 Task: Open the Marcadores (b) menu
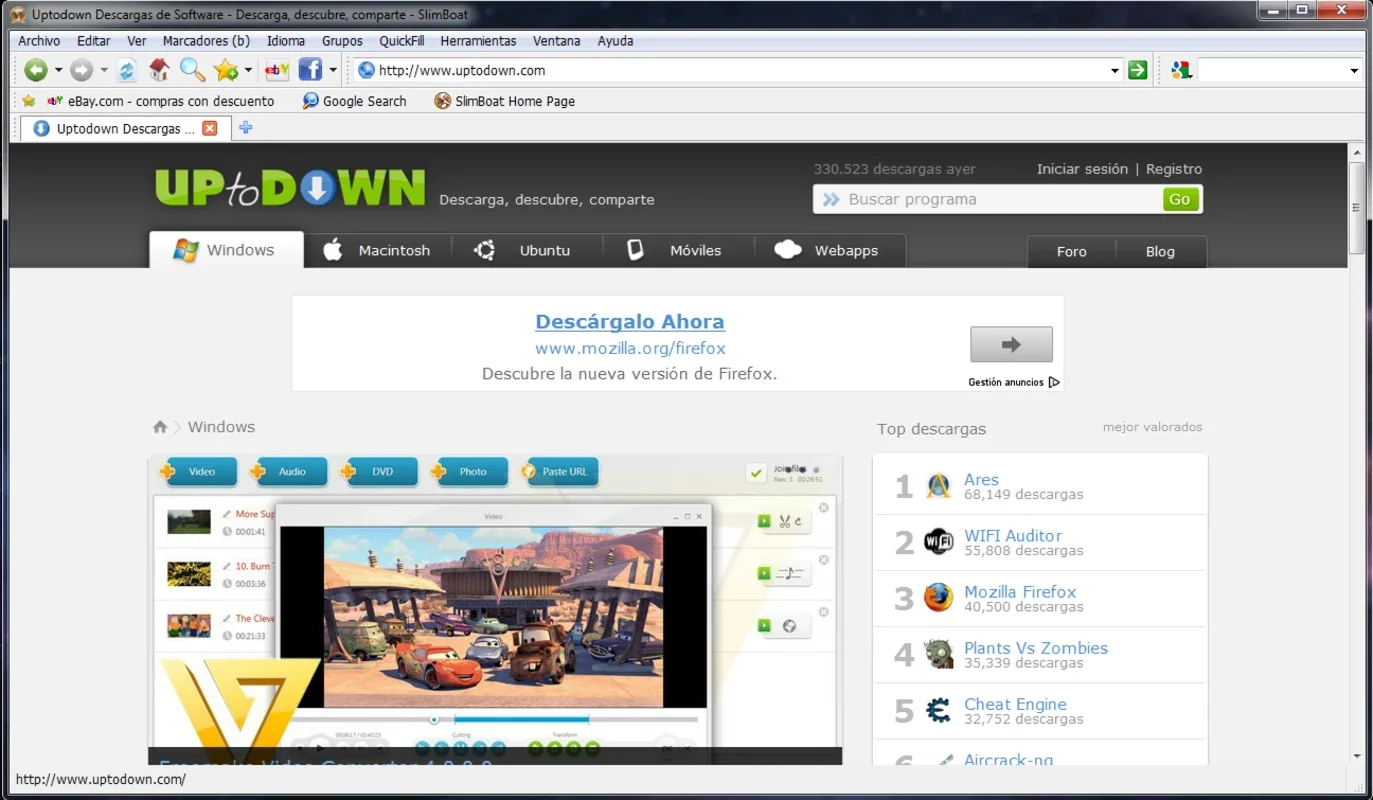tap(206, 41)
